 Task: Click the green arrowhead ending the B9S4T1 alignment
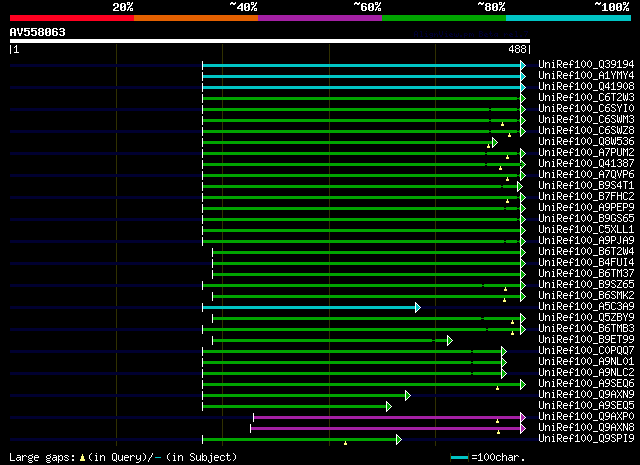coord(520,187)
